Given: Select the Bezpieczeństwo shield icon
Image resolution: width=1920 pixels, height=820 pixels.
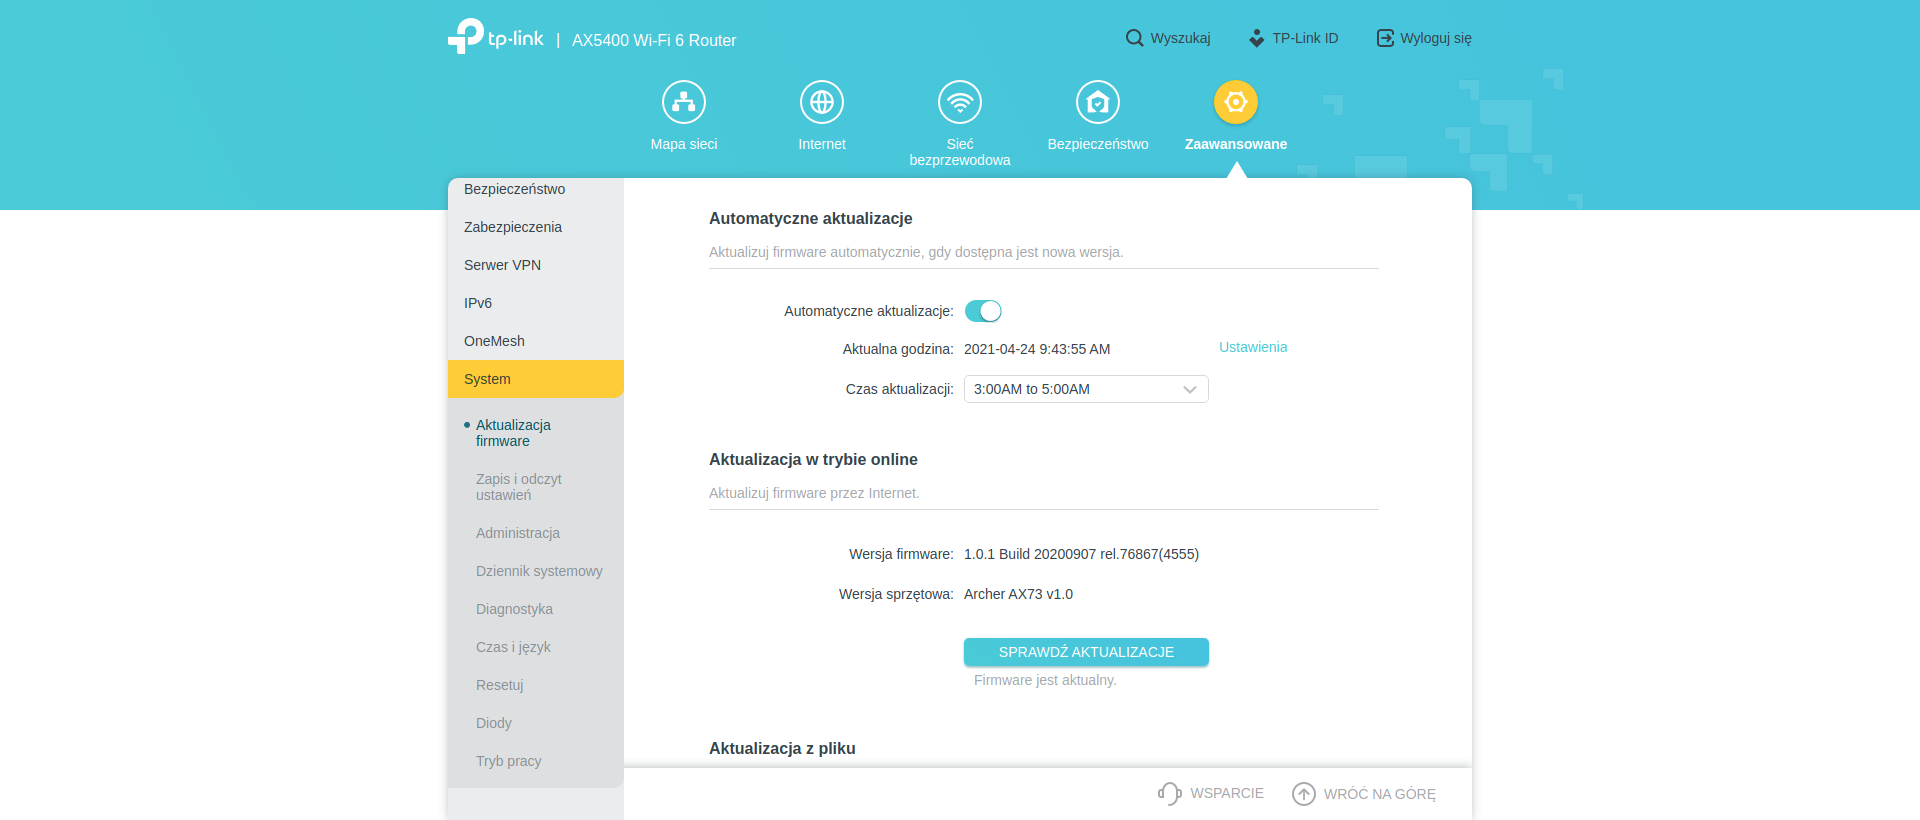Looking at the screenshot, I should [x=1097, y=102].
